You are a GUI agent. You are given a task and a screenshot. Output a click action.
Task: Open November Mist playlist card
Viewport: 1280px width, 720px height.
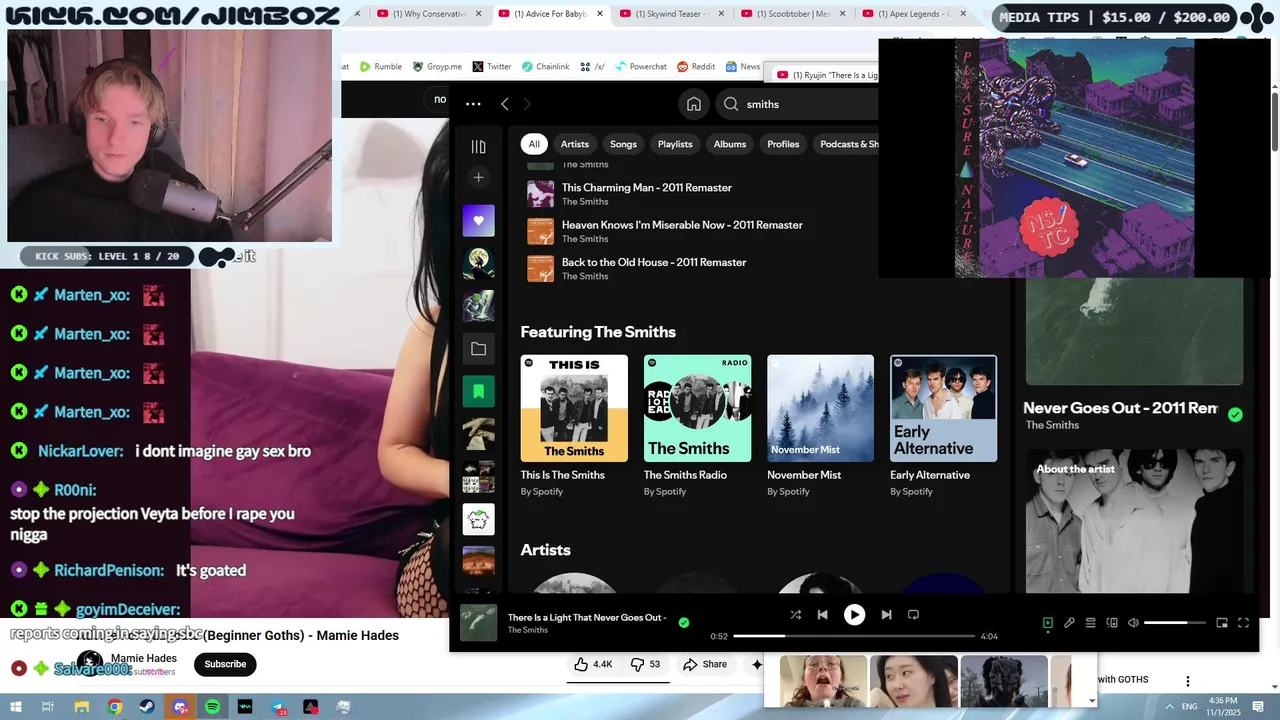point(820,425)
